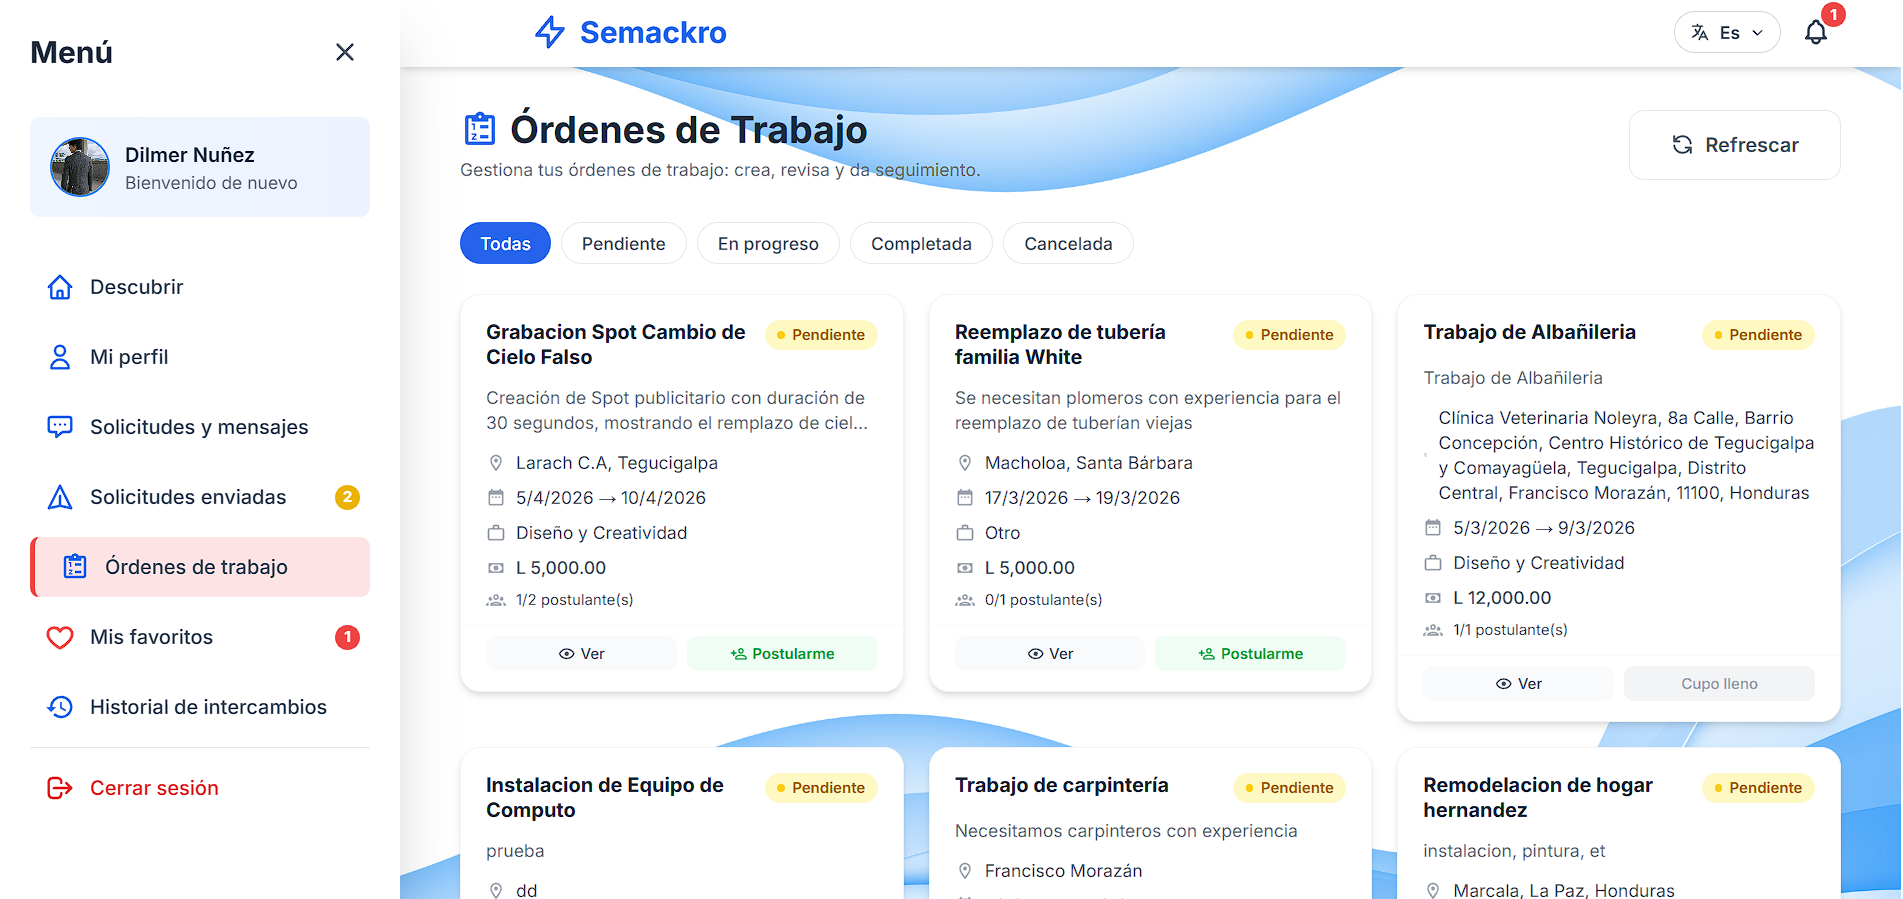Click Clínica Veterinaria Noleyra address text

point(1626,455)
